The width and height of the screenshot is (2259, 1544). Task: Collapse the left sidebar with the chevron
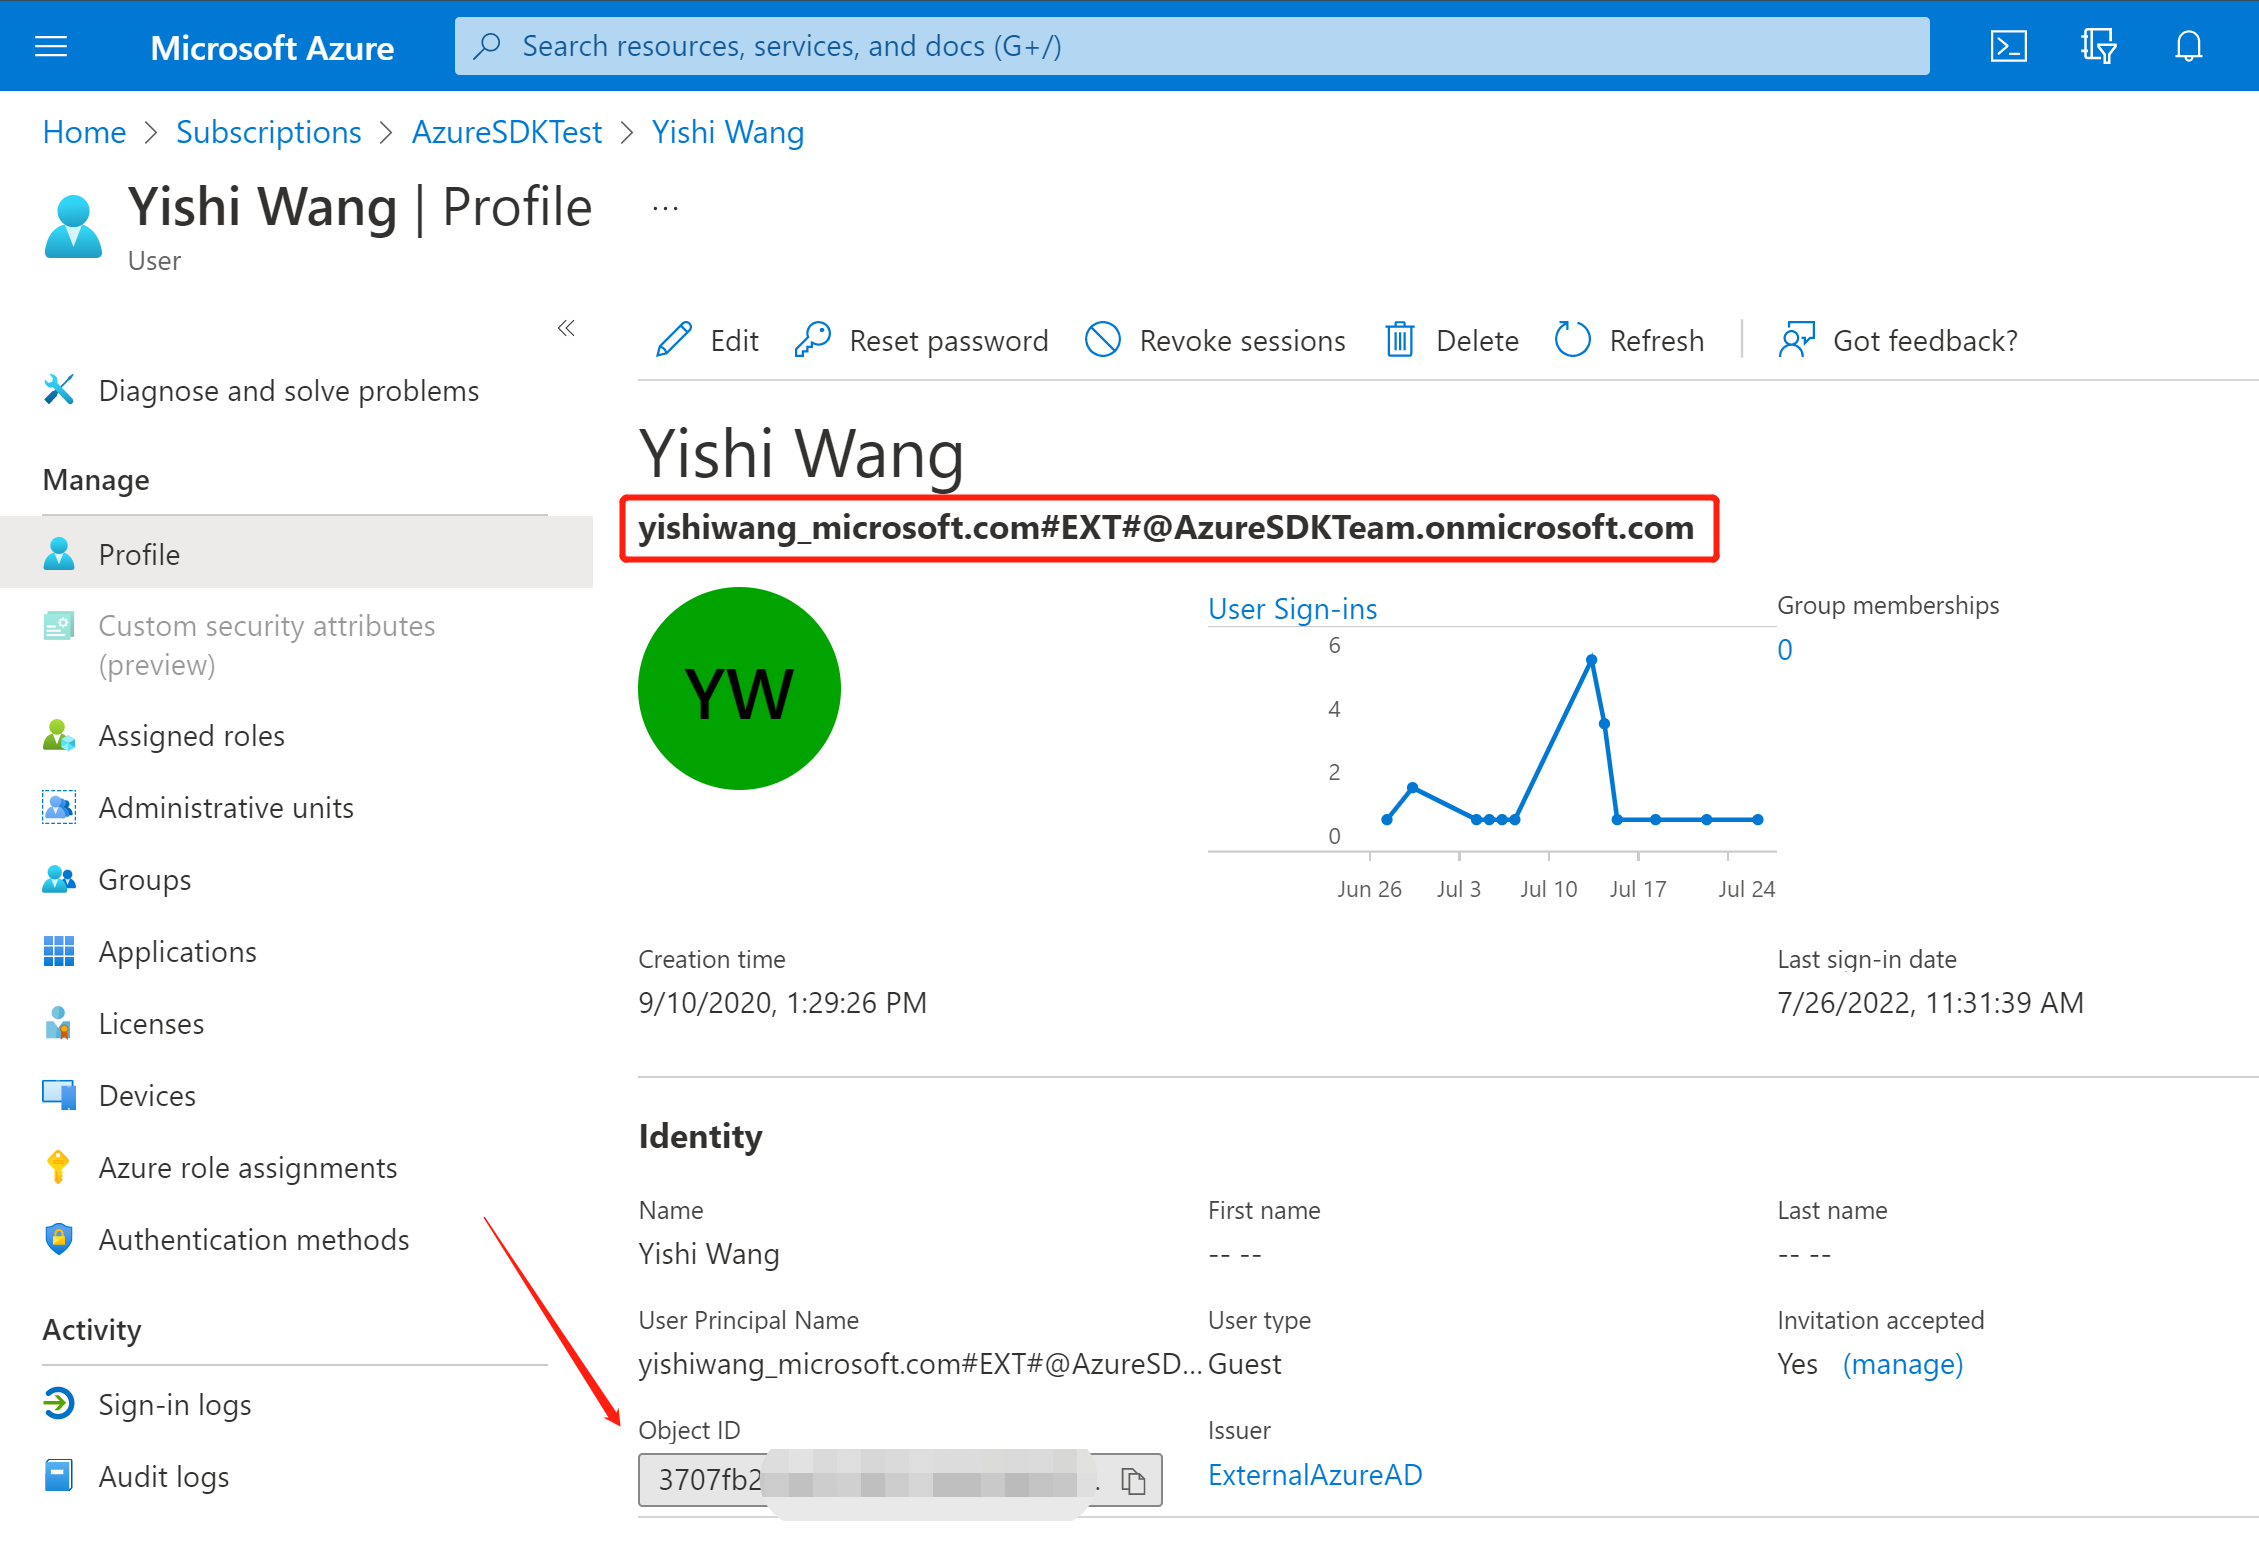[566, 328]
